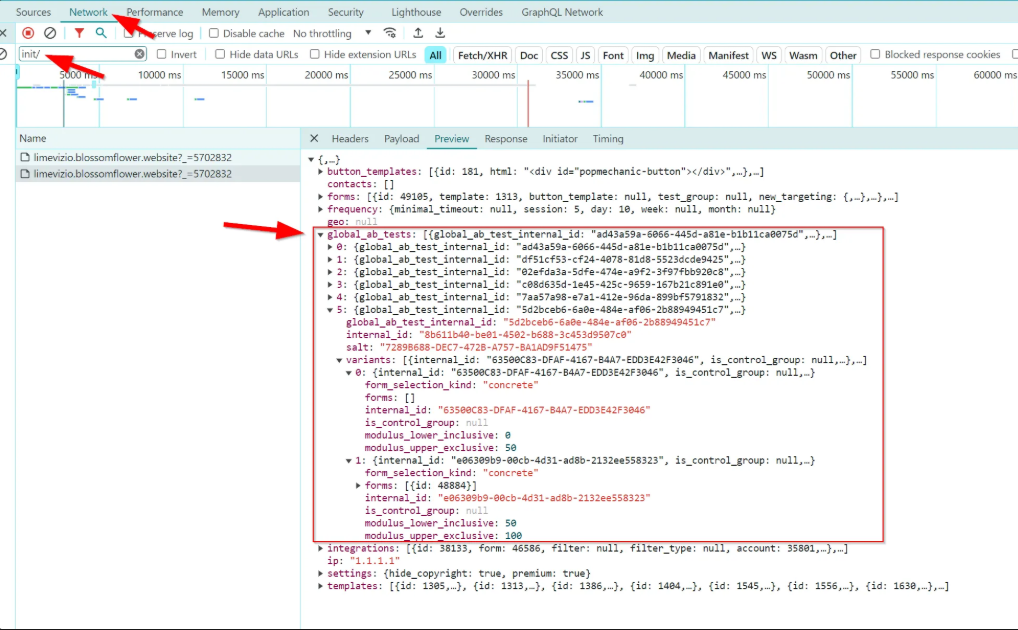Open the Memory panel
The image size is (1018, 630).
click(221, 12)
